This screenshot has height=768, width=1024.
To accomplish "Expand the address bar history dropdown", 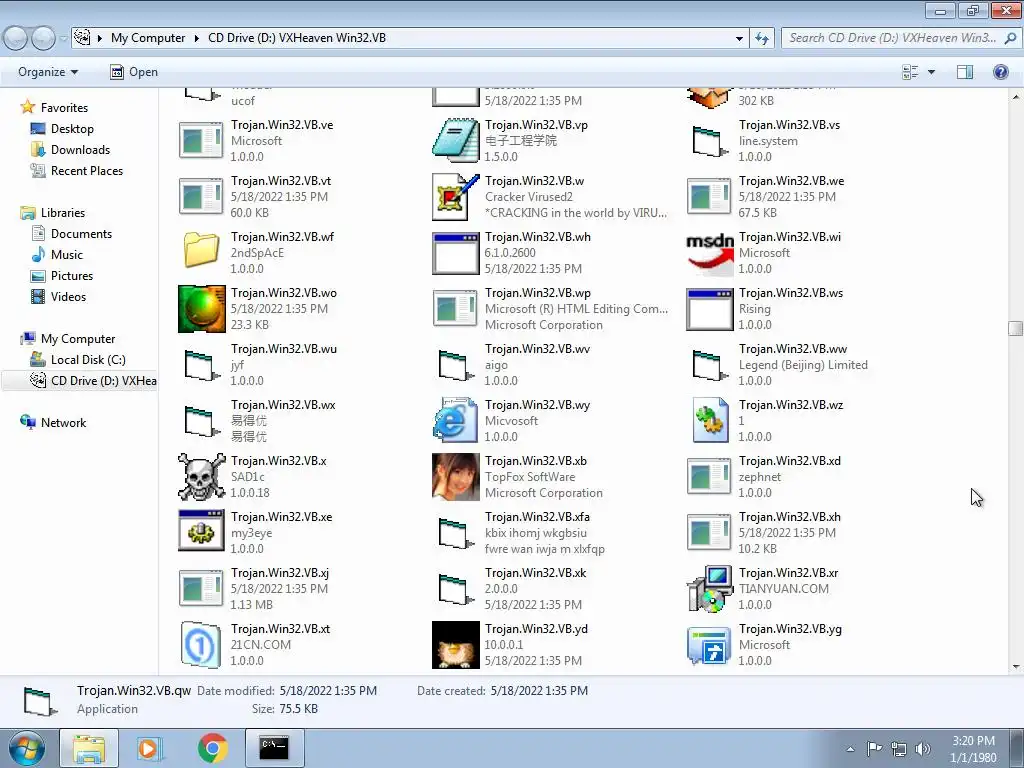I will click(739, 38).
